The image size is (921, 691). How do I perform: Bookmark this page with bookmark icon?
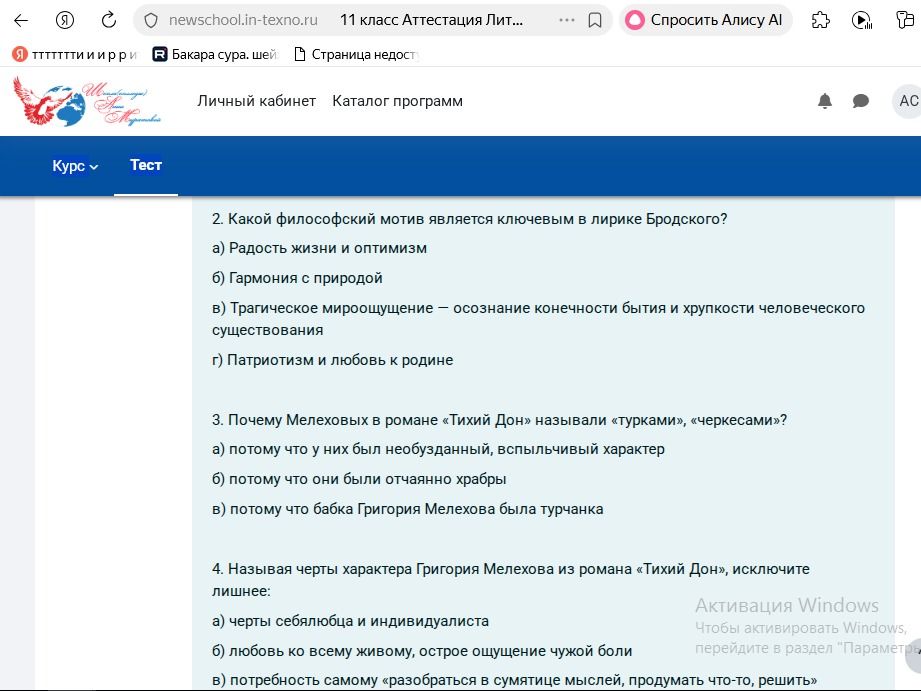pos(595,21)
